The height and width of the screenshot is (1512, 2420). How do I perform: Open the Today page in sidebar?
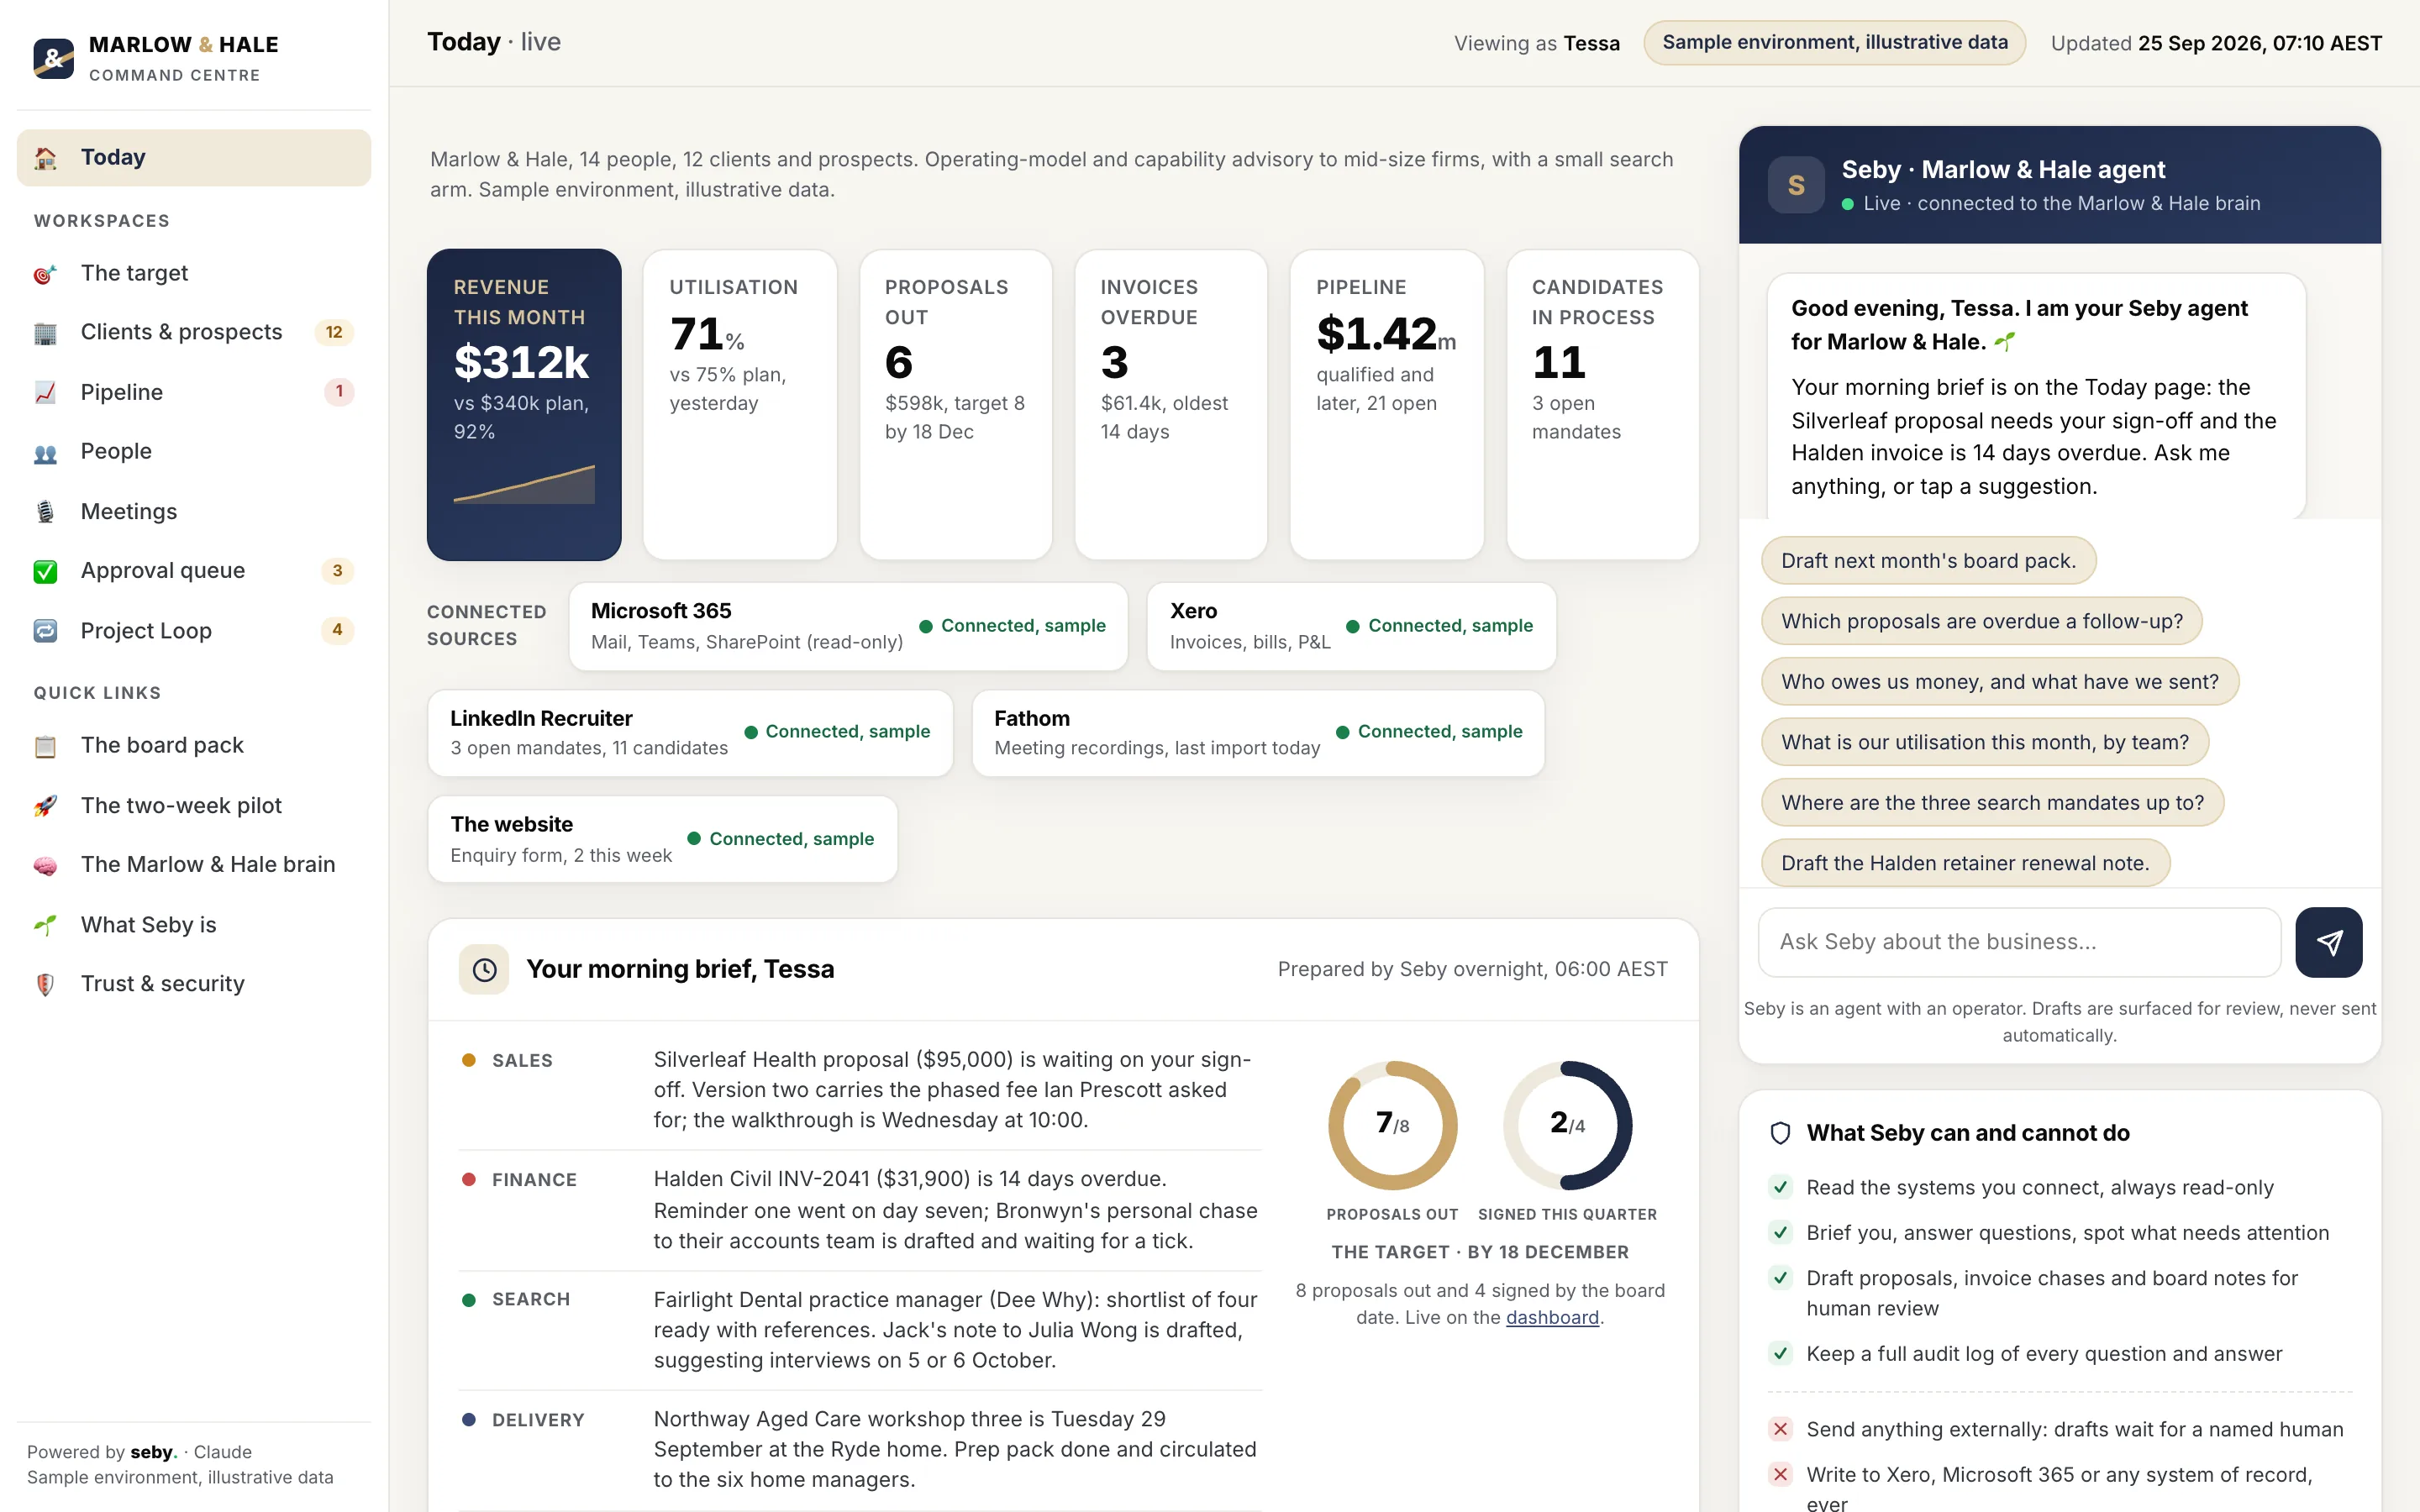(x=194, y=158)
